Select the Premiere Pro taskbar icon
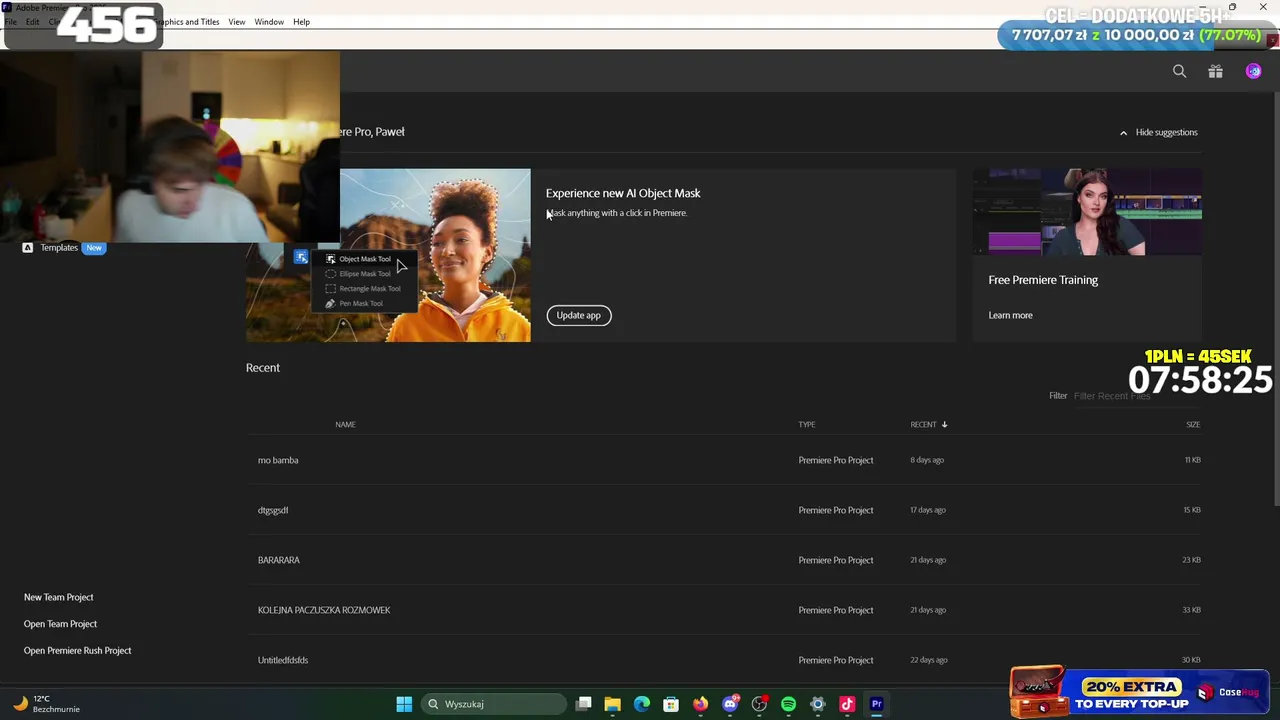Viewport: 1280px width, 720px height. (876, 704)
